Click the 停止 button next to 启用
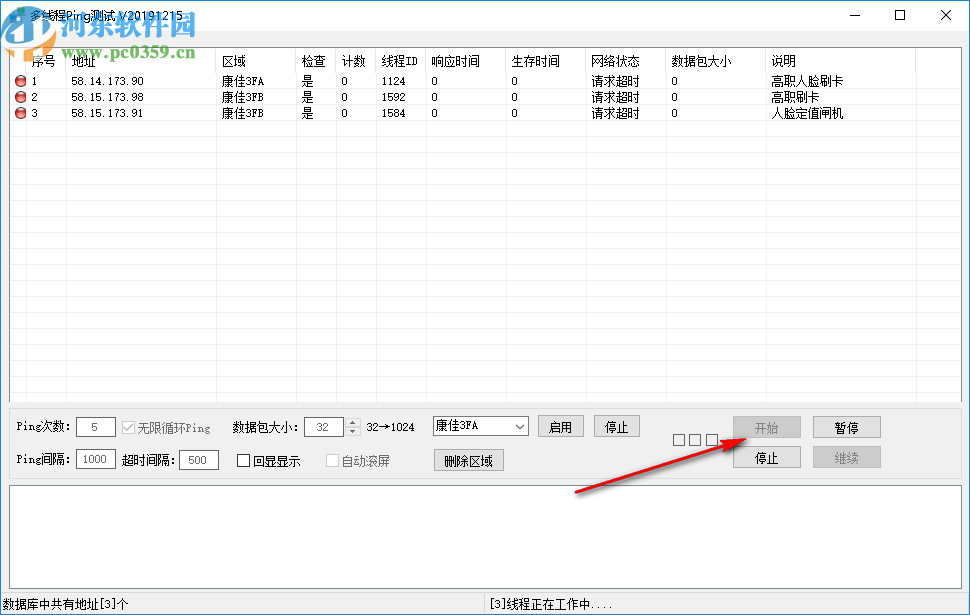Viewport: 970px width, 615px height. [x=616, y=427]
